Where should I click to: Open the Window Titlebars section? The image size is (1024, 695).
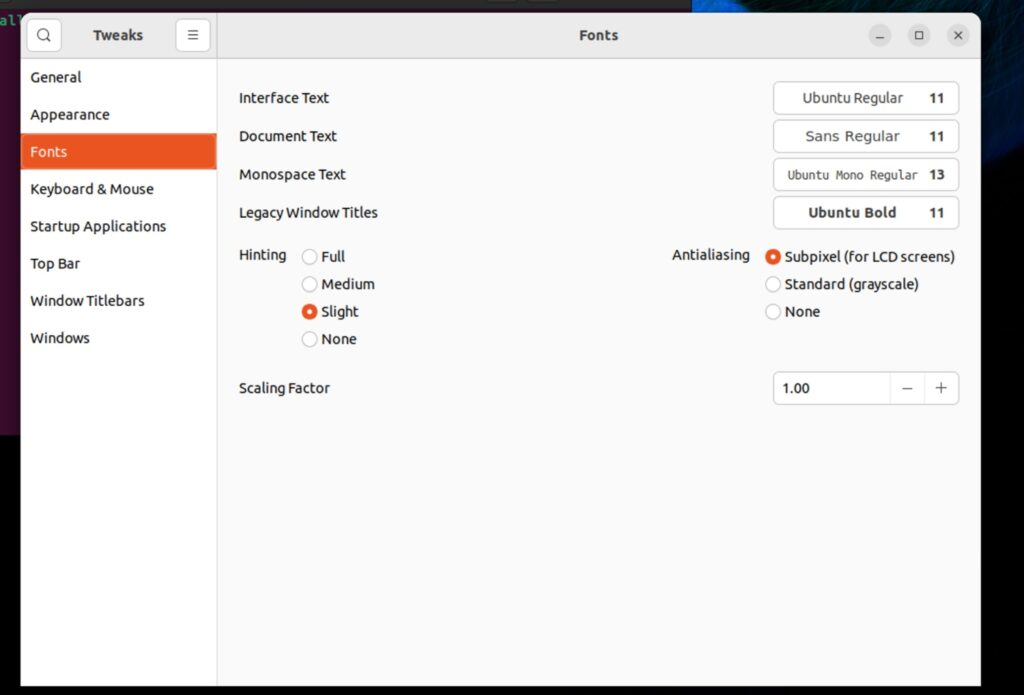pos(87,300)
